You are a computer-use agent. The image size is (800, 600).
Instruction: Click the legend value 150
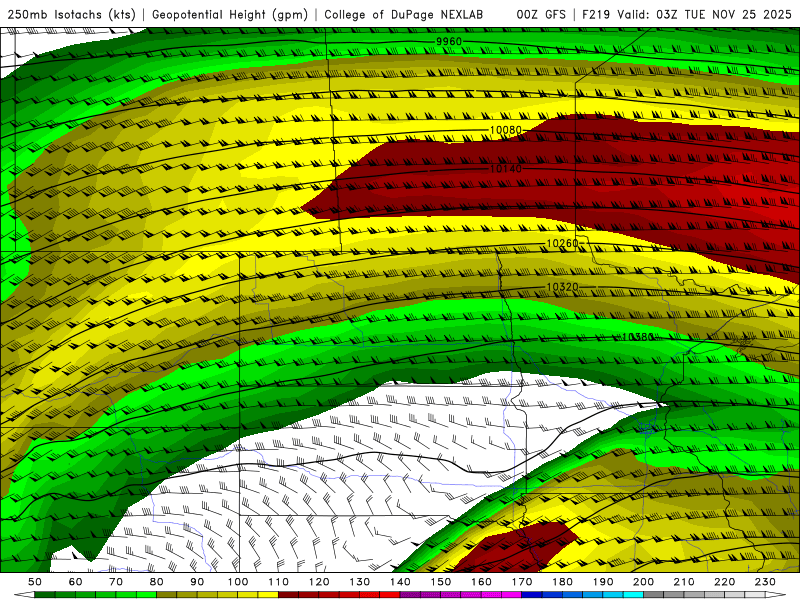pos(440,582)
